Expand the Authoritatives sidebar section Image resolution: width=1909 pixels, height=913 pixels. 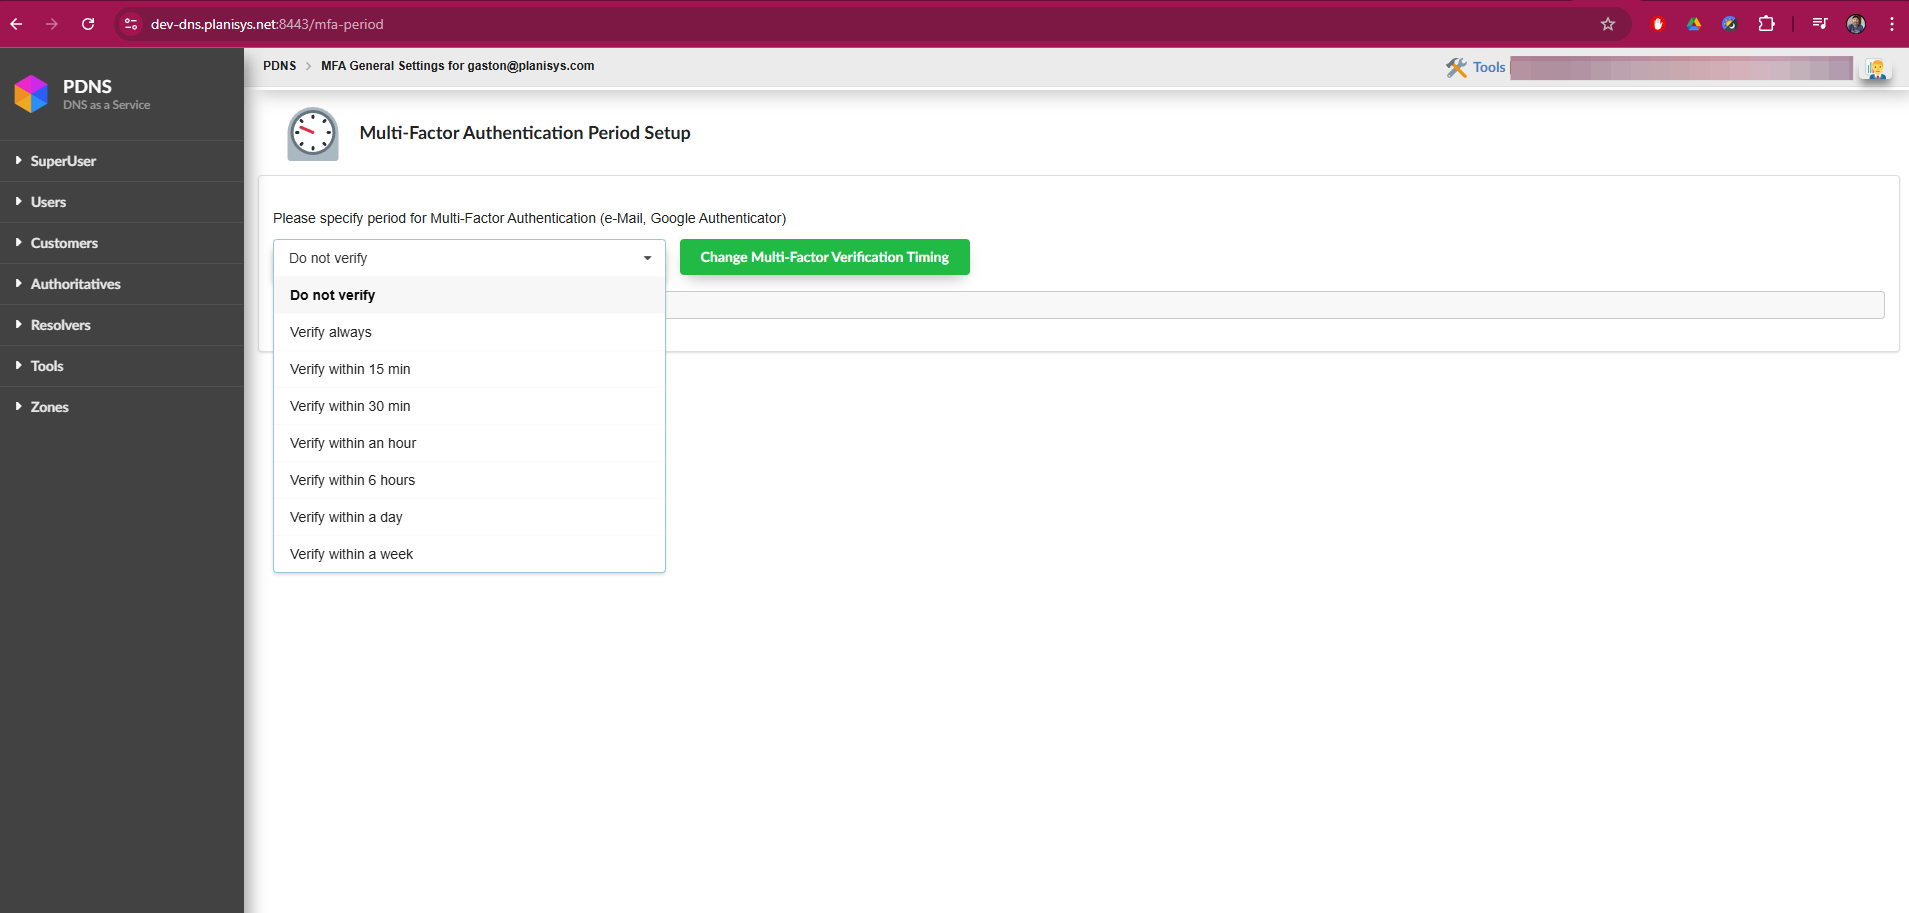[x=75, y=284]
